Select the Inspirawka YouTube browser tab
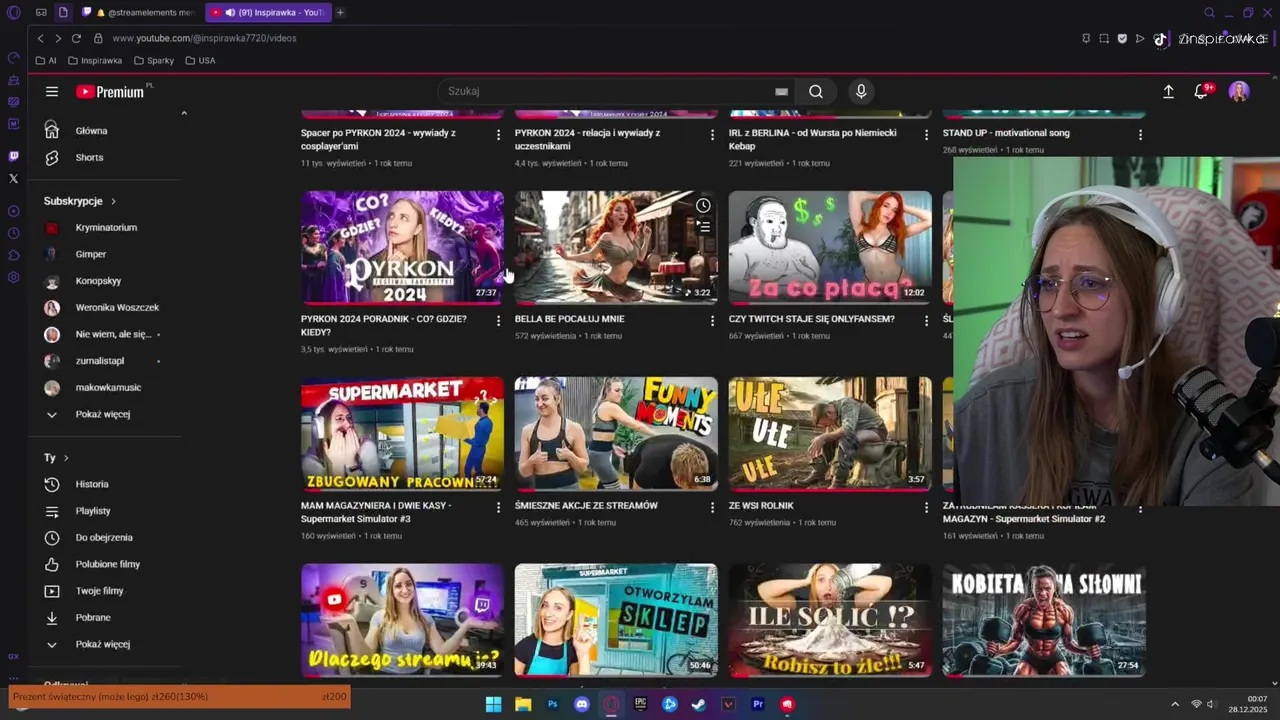 point(267,12)
